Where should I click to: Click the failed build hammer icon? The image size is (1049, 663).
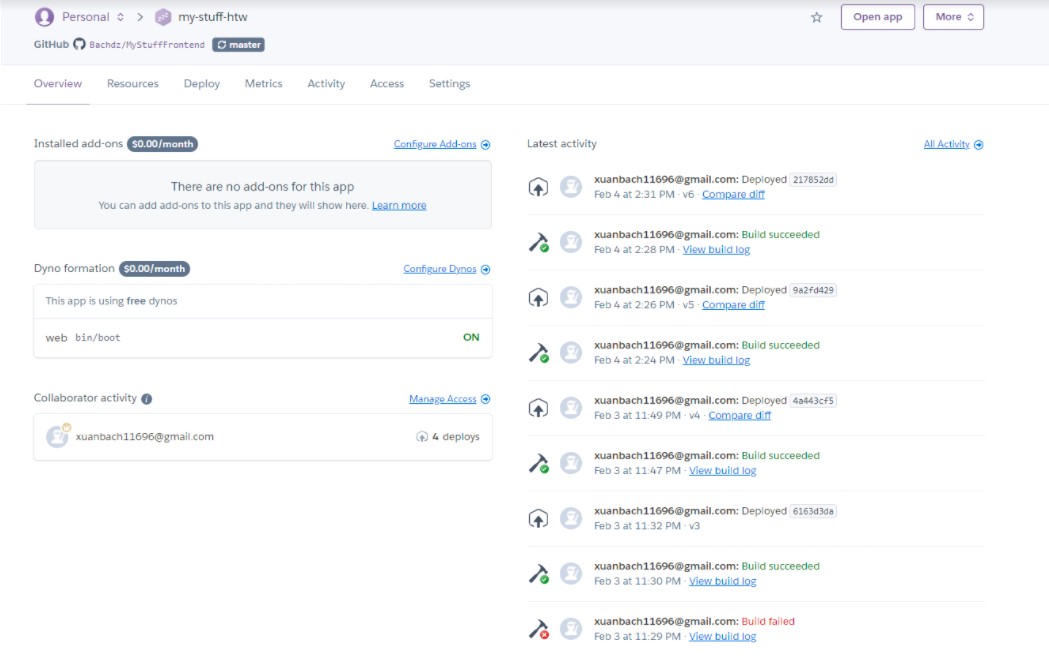tap(539, 629)
